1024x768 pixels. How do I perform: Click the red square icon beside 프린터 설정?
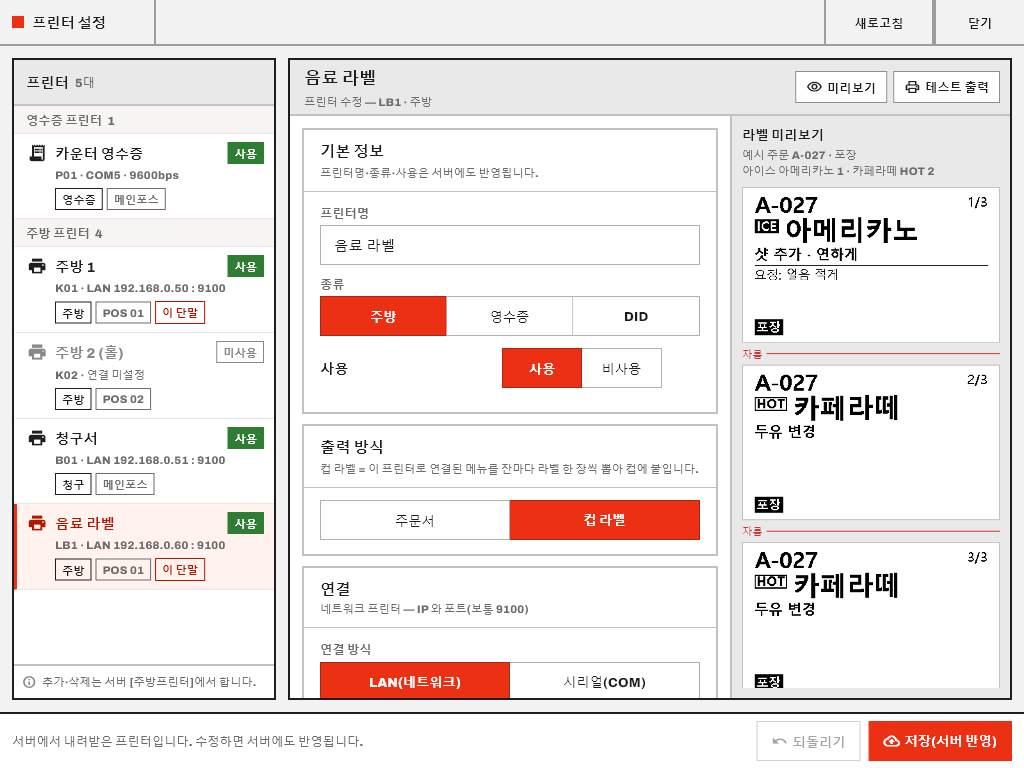coord(18,22)
